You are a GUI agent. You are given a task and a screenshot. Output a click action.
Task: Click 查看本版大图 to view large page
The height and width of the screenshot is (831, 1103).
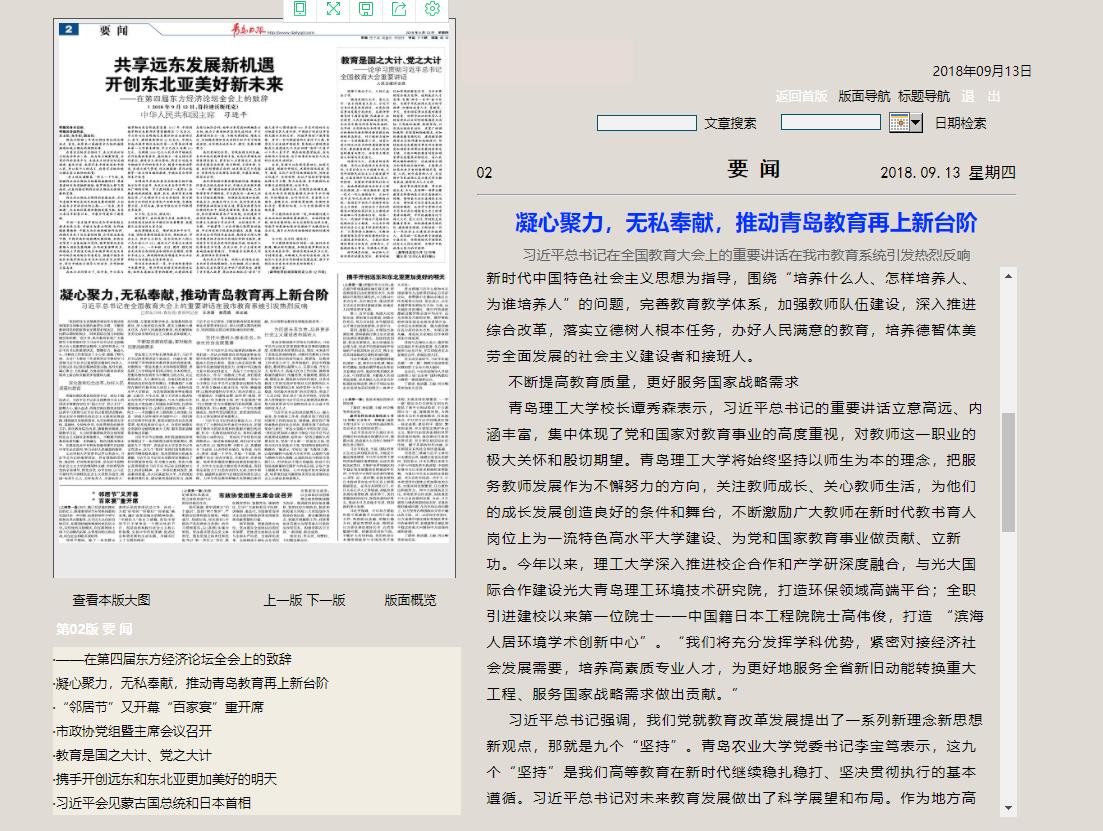(x=111, y=600)
